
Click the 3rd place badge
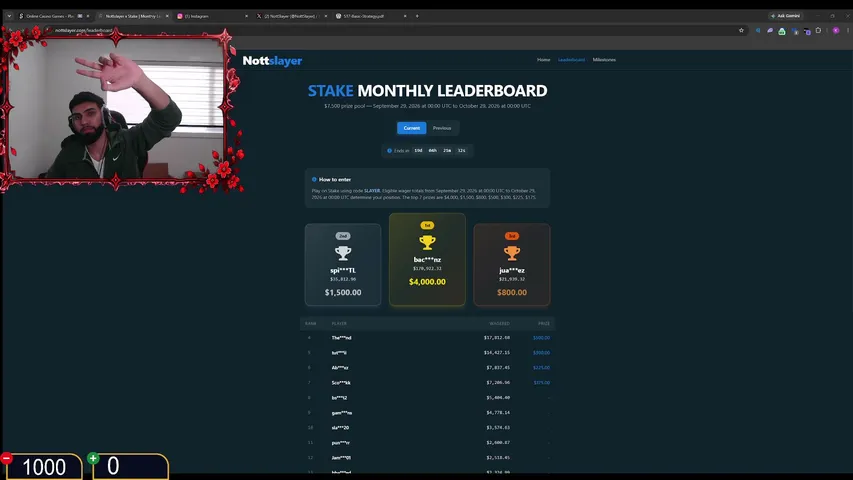pos(511,236)
